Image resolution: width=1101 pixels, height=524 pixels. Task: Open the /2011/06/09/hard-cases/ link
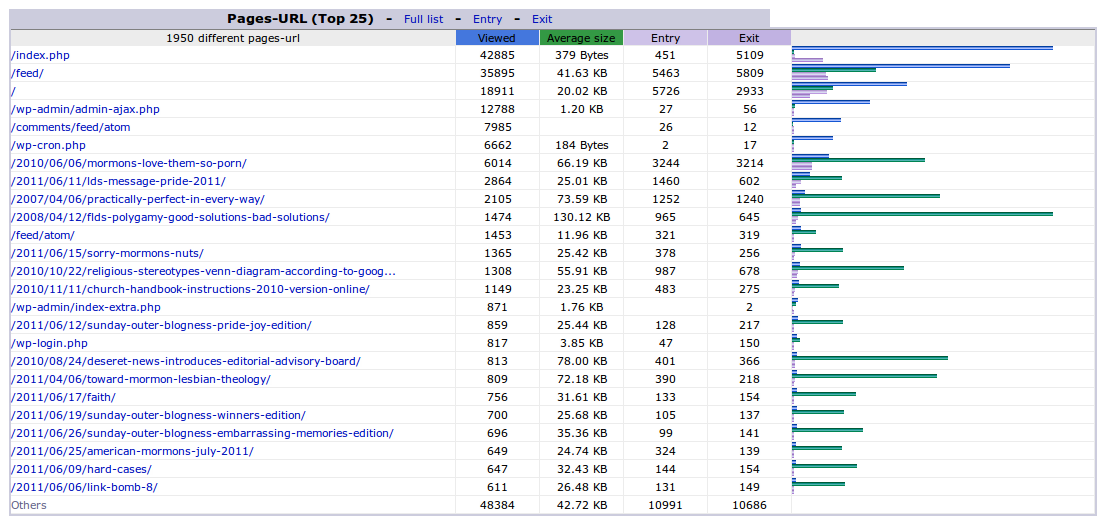pyautogui.click(x=81, y=469)
